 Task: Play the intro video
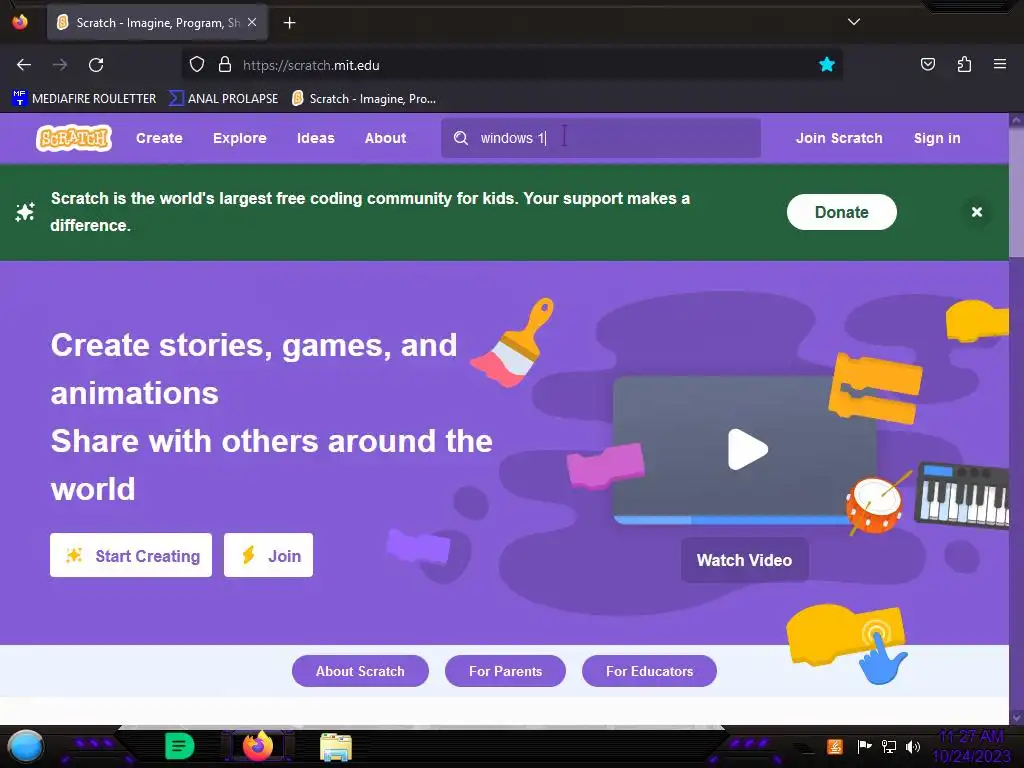pyautogui.click(x=747, y=449)
